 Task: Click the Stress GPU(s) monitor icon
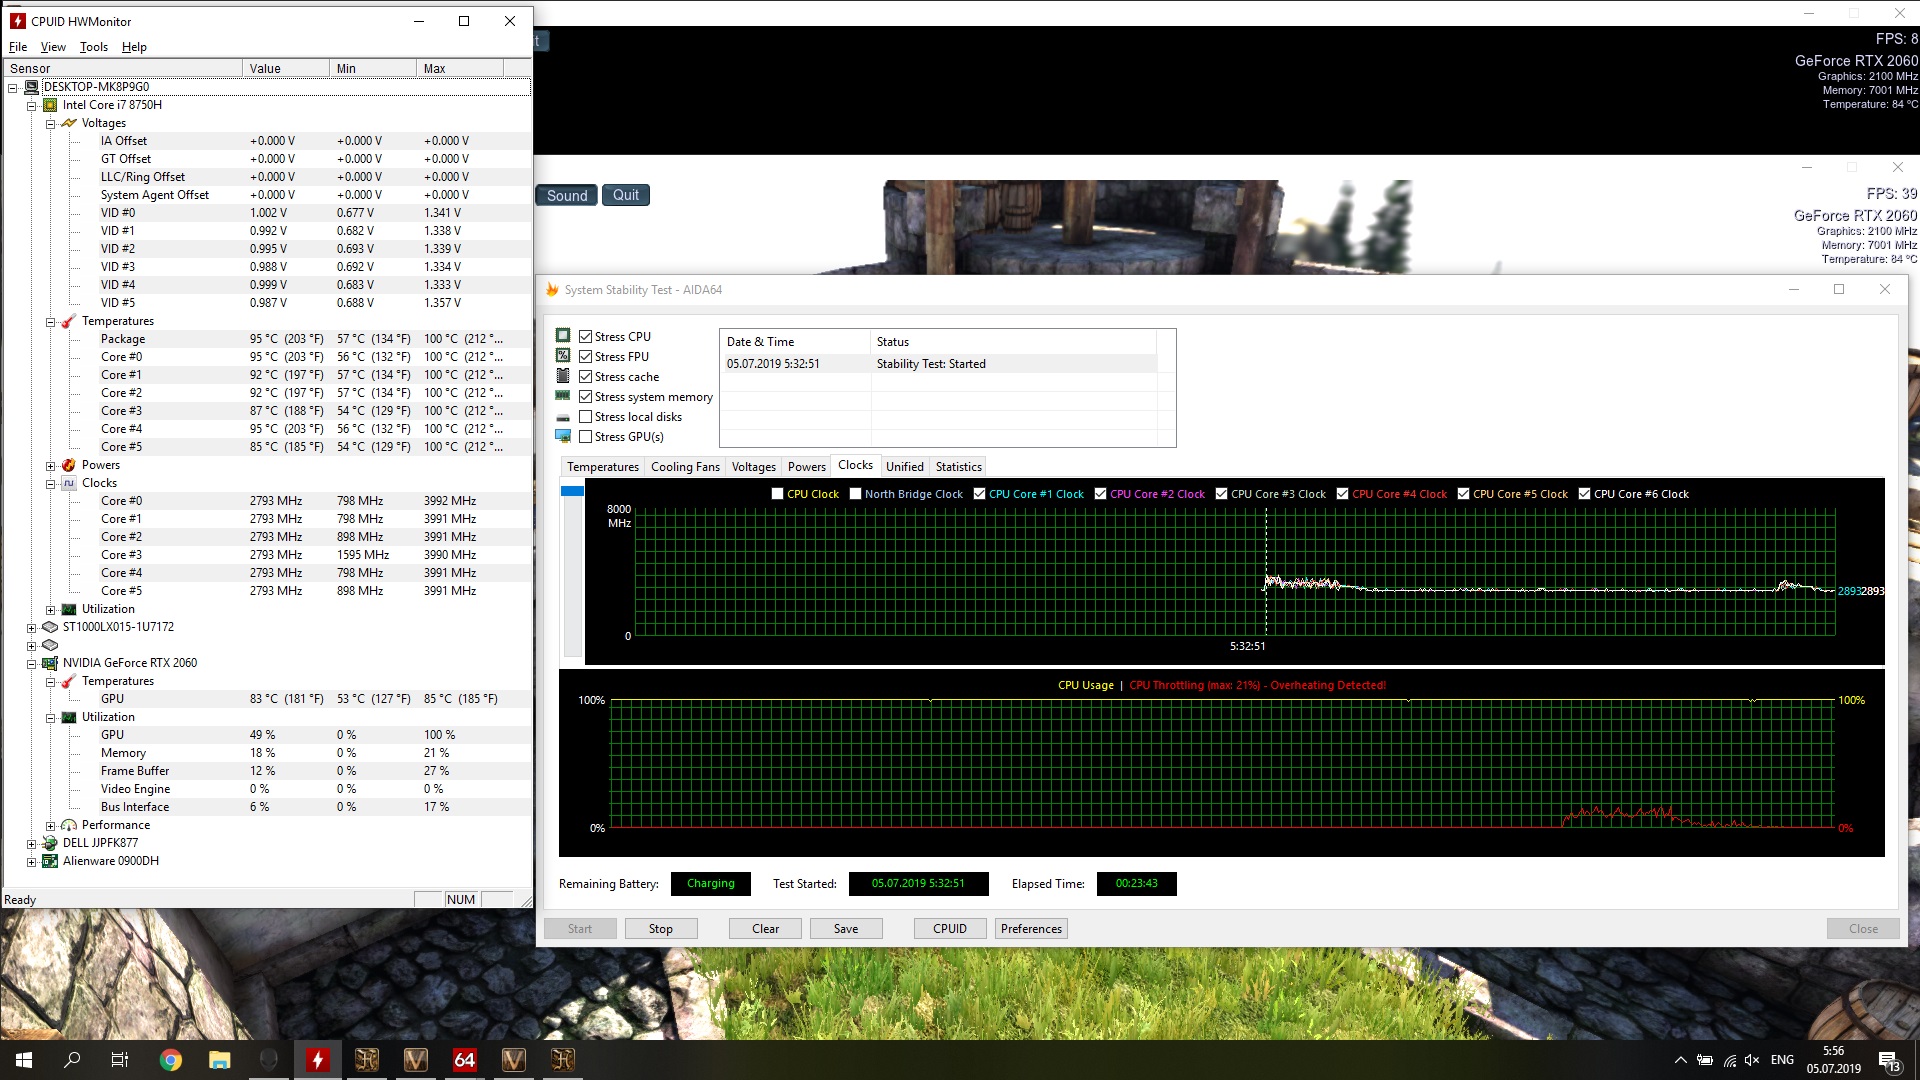coord(563,436)
